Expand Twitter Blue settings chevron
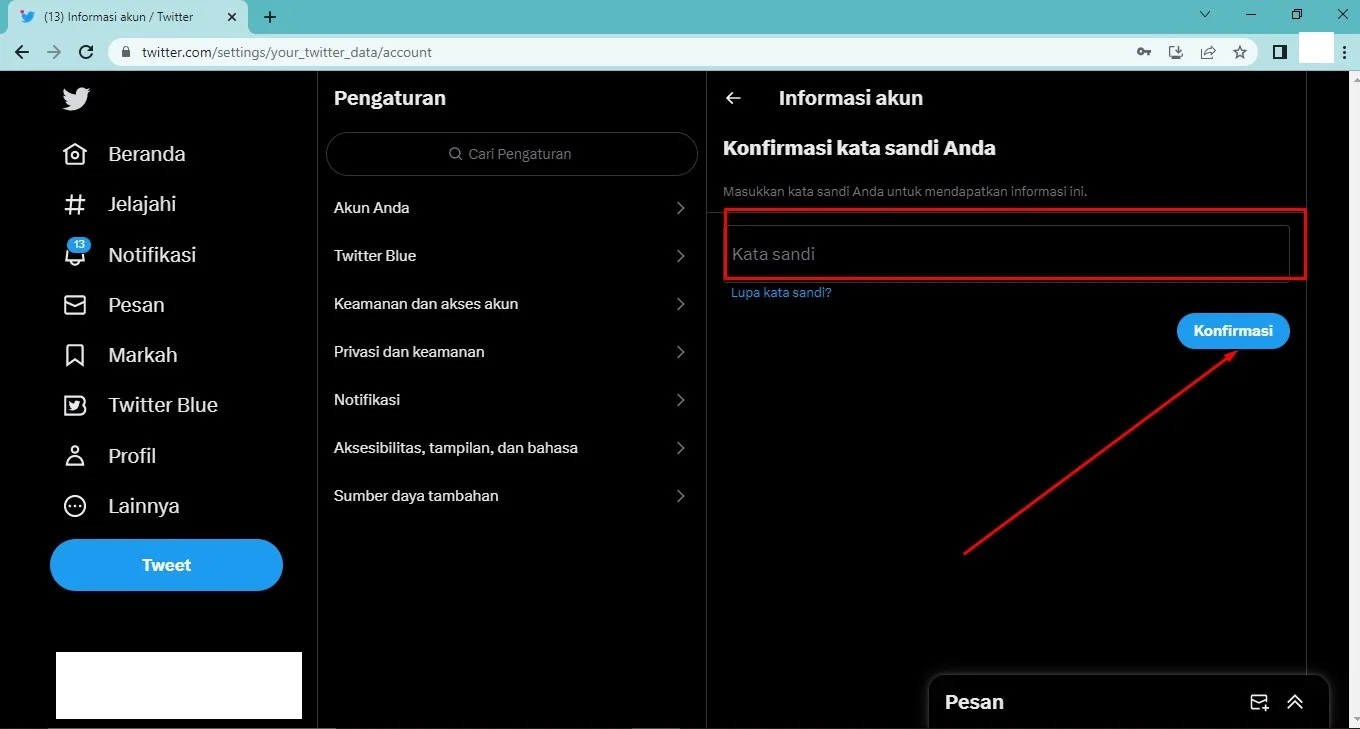Image resolution: width=1360 pixels, height=729 pixels. tap(681, 256)
